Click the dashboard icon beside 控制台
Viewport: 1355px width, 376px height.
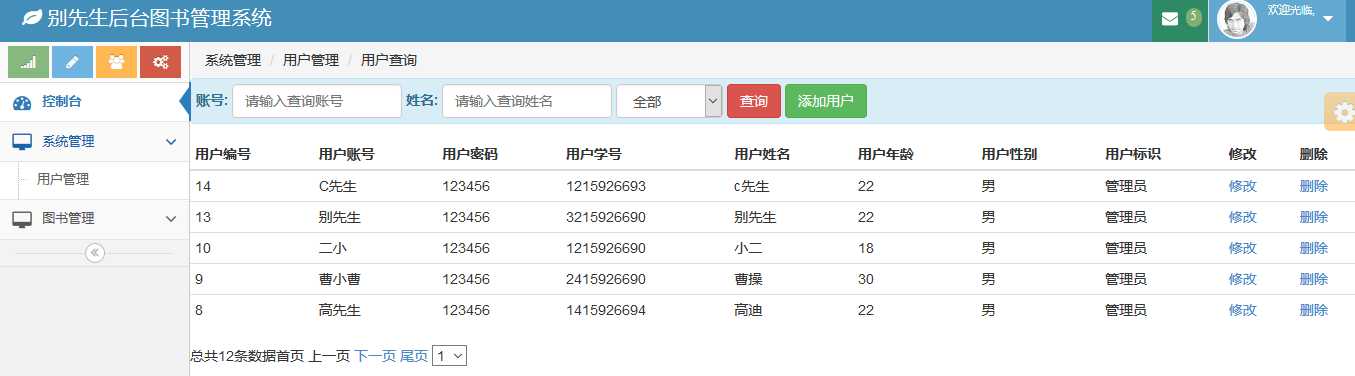pos(22,102)
